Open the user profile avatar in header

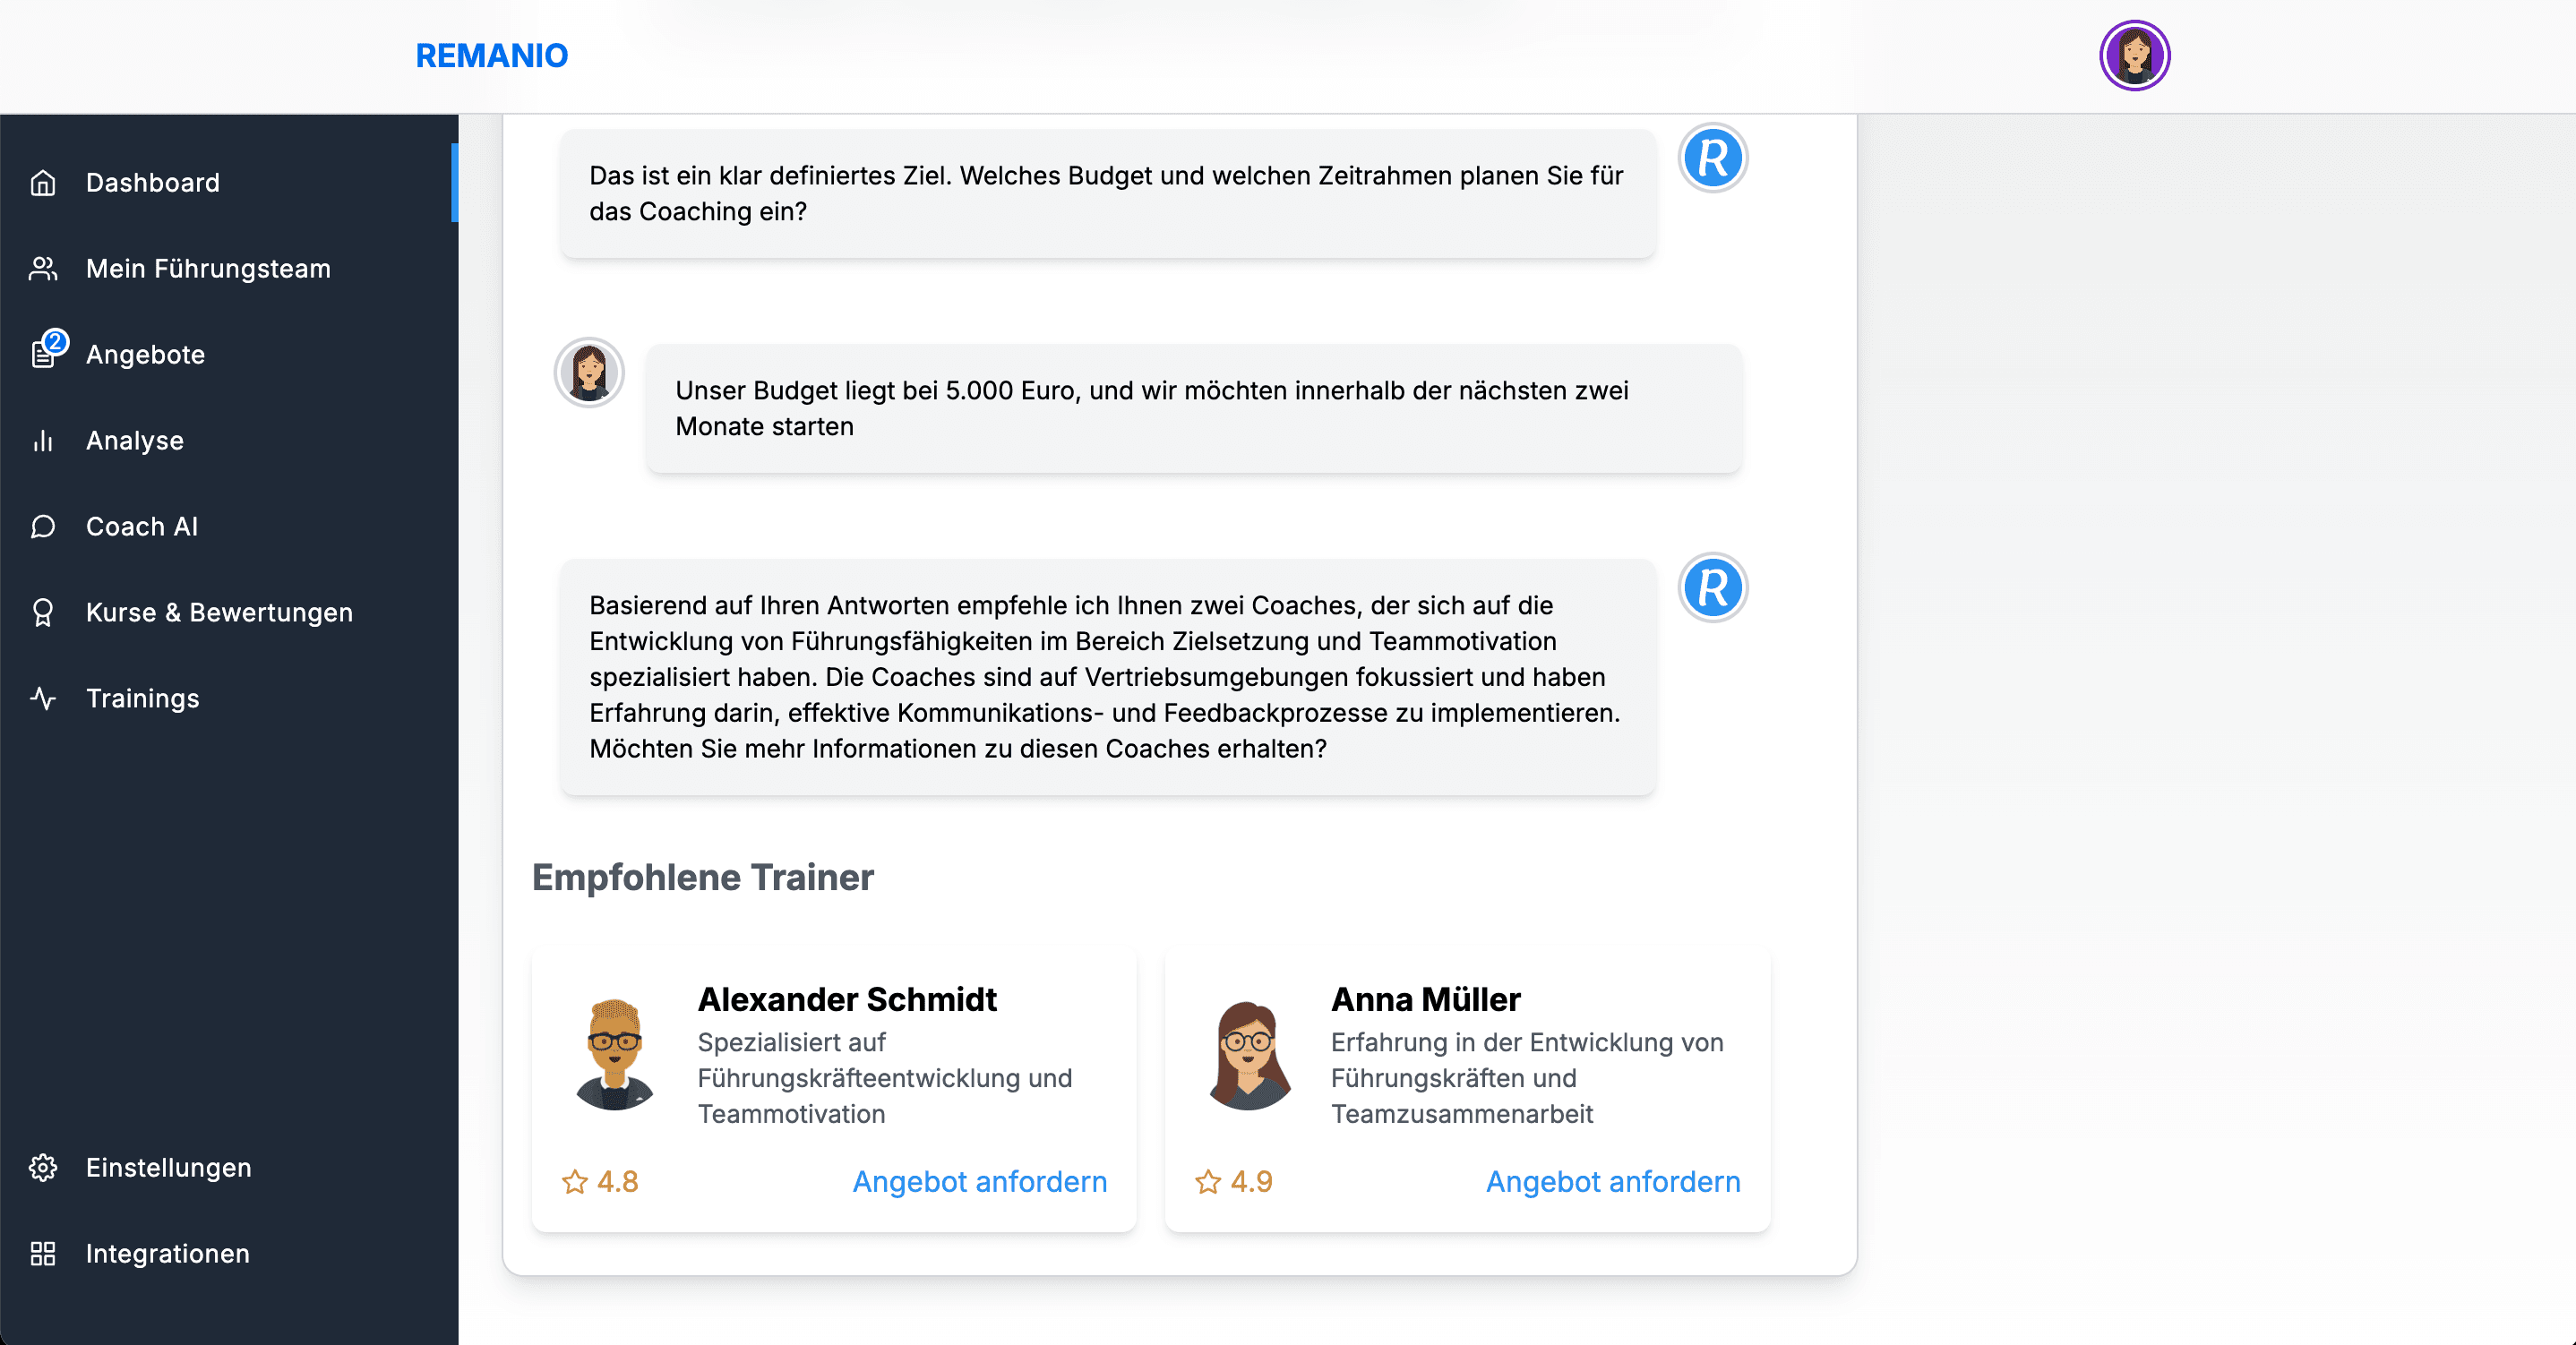point(2134,56)
